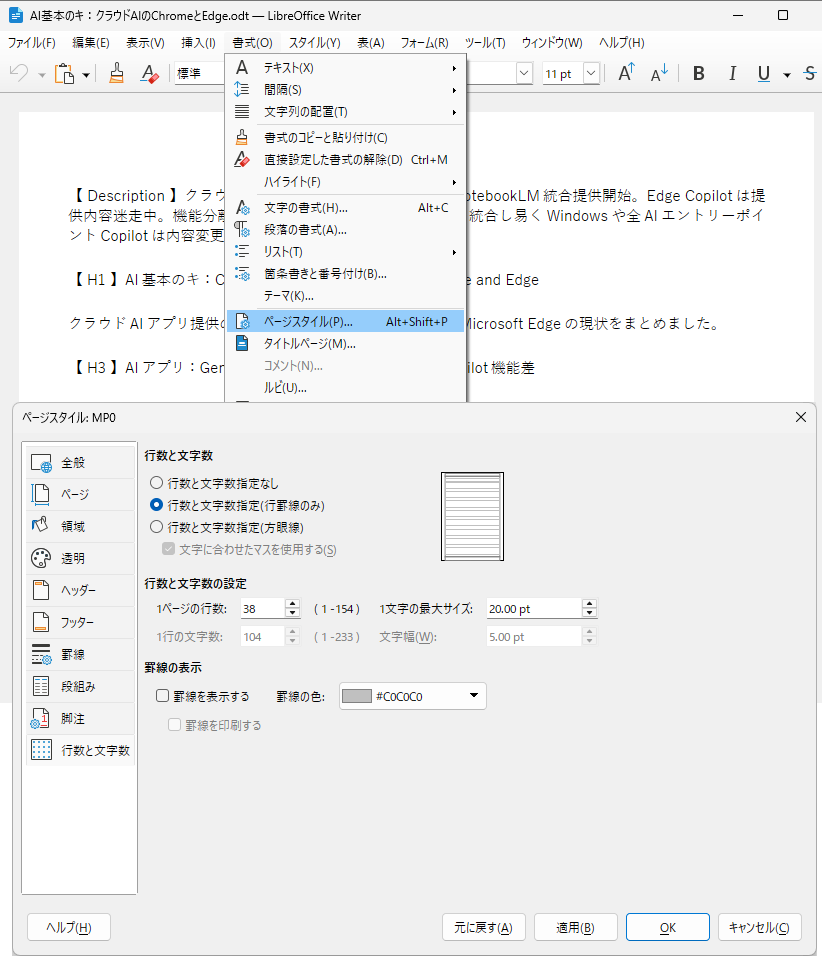This screenshot has height=957, width=822.
Task: Click the #C0C0C0 gray color swatch
Action: pyautogui.click(x=360, y=696)
